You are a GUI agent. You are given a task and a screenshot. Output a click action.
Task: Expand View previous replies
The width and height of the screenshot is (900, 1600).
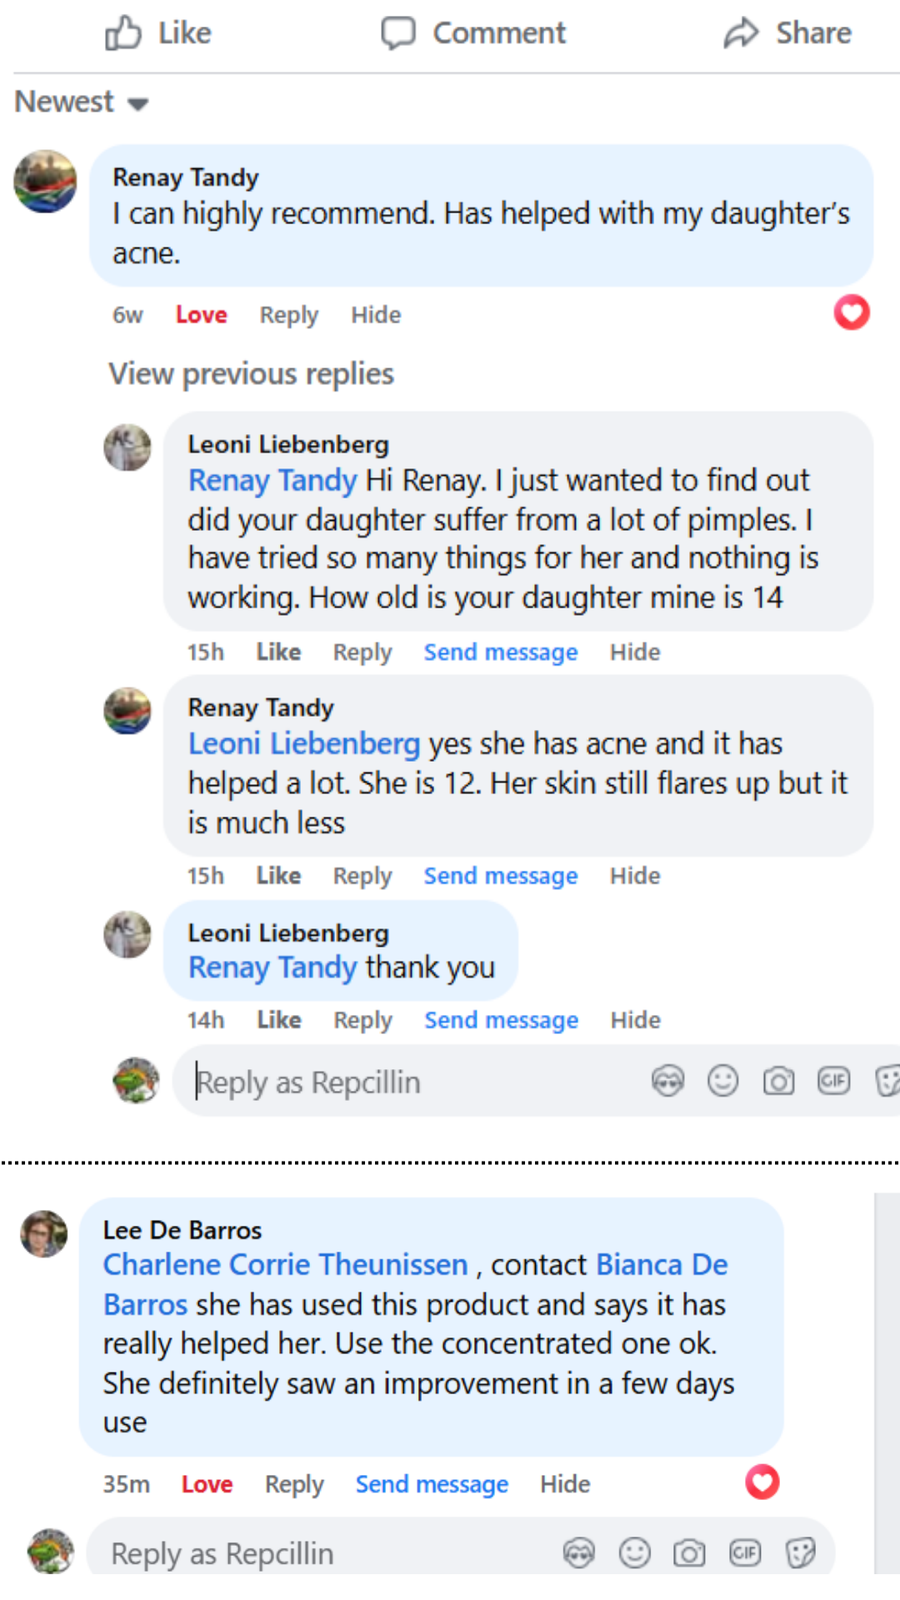point(250,373)
